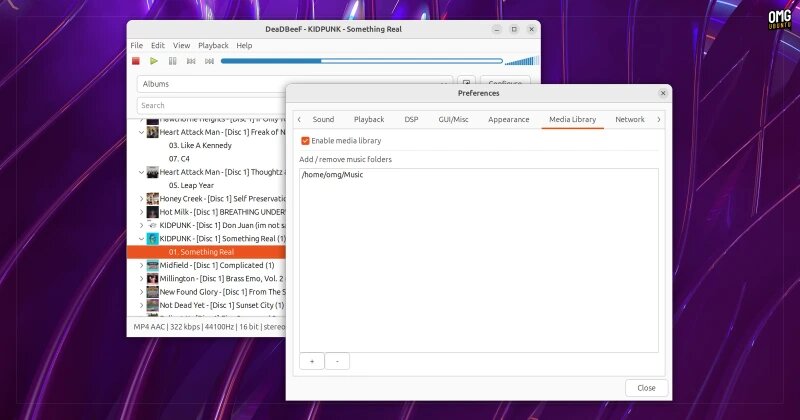The image size is (800, 420).
Task: Open the Help menu
Action: click(244, 45)
